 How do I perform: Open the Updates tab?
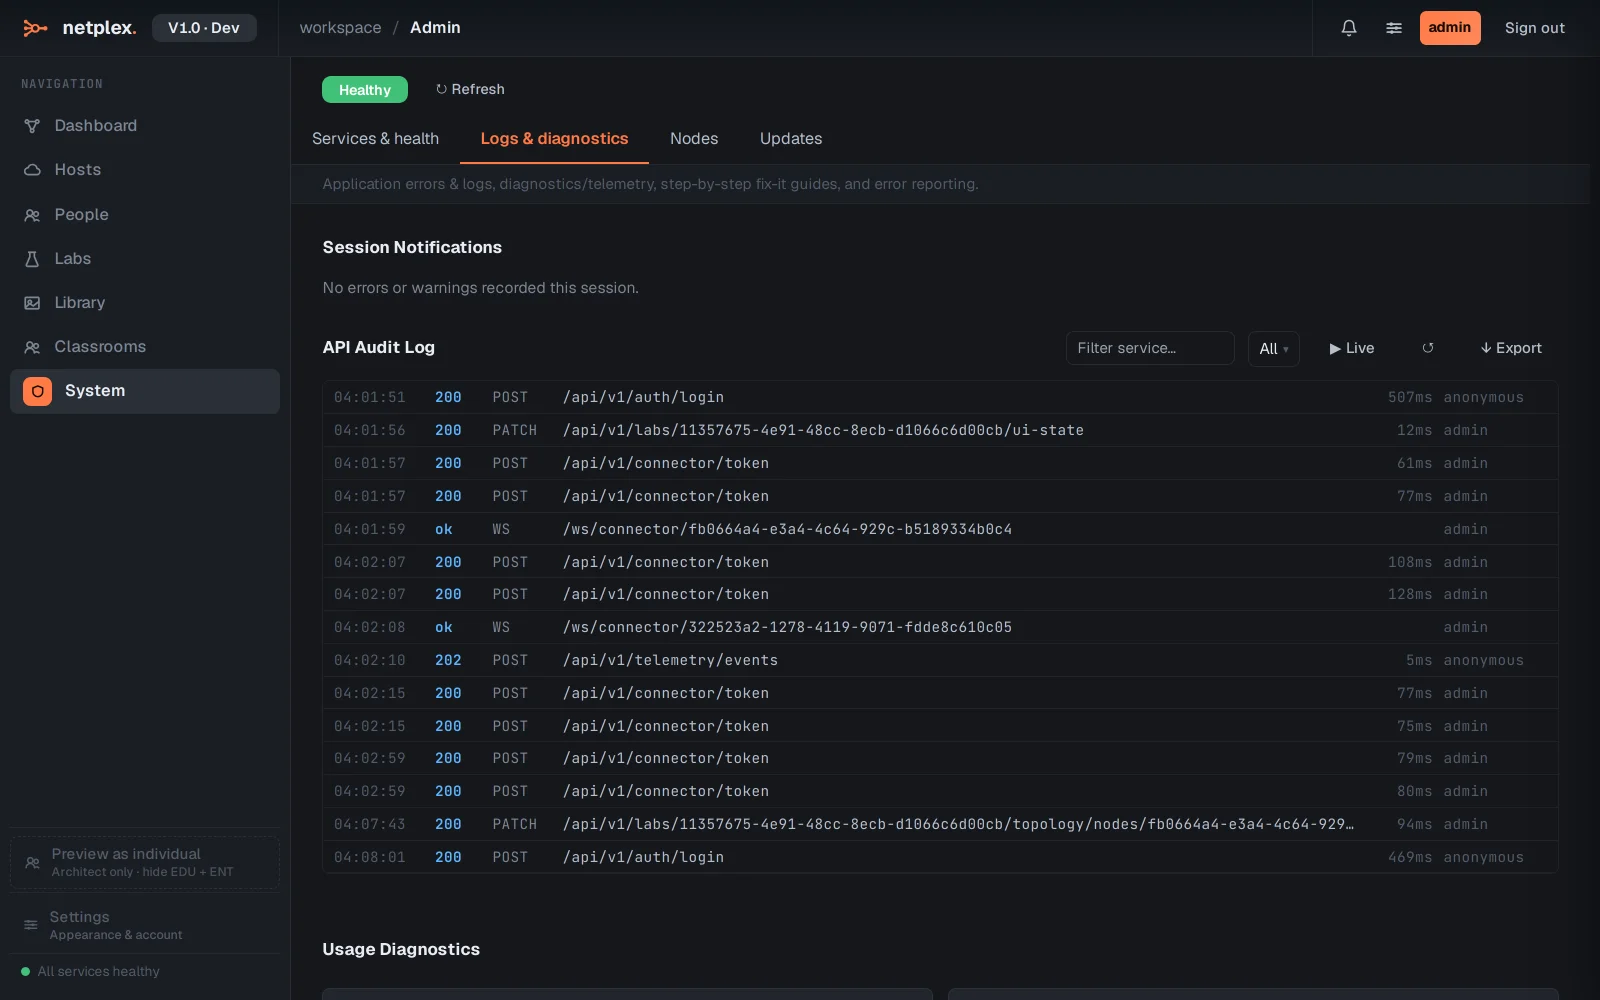point(791,139)
